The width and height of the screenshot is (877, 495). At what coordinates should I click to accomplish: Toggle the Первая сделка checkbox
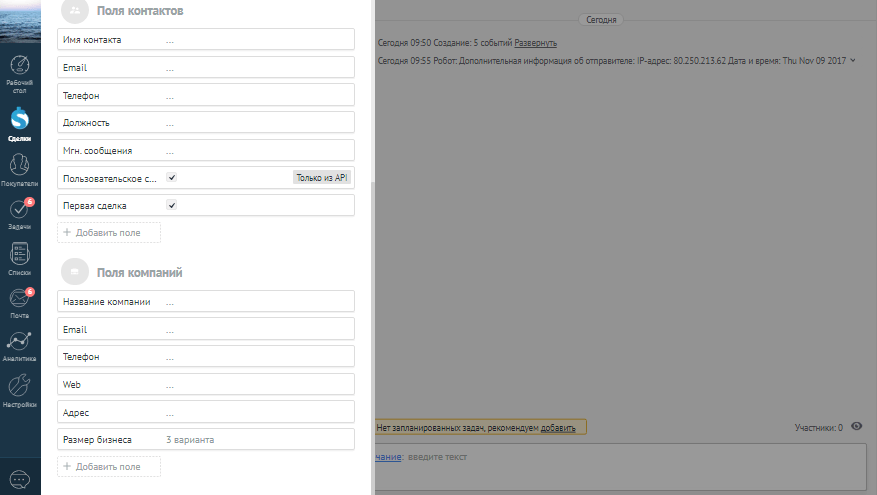click(172, 205)
